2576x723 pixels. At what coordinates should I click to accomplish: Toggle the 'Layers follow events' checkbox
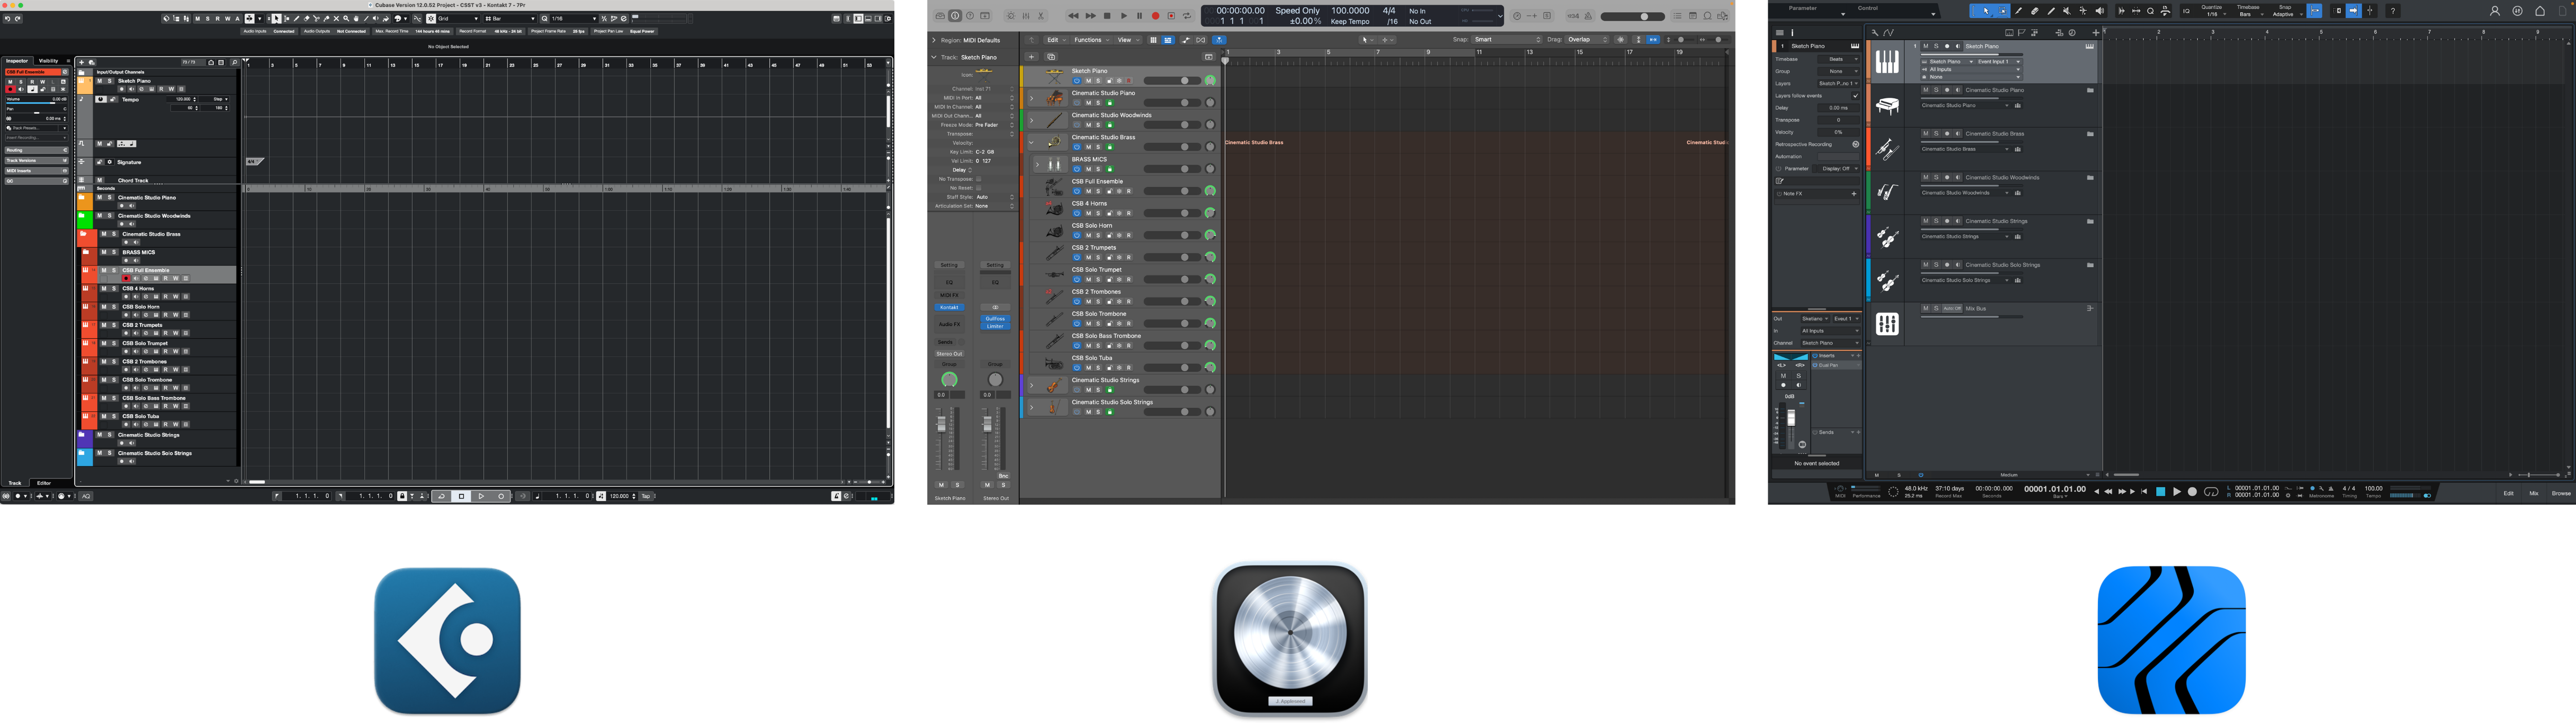1855,96
